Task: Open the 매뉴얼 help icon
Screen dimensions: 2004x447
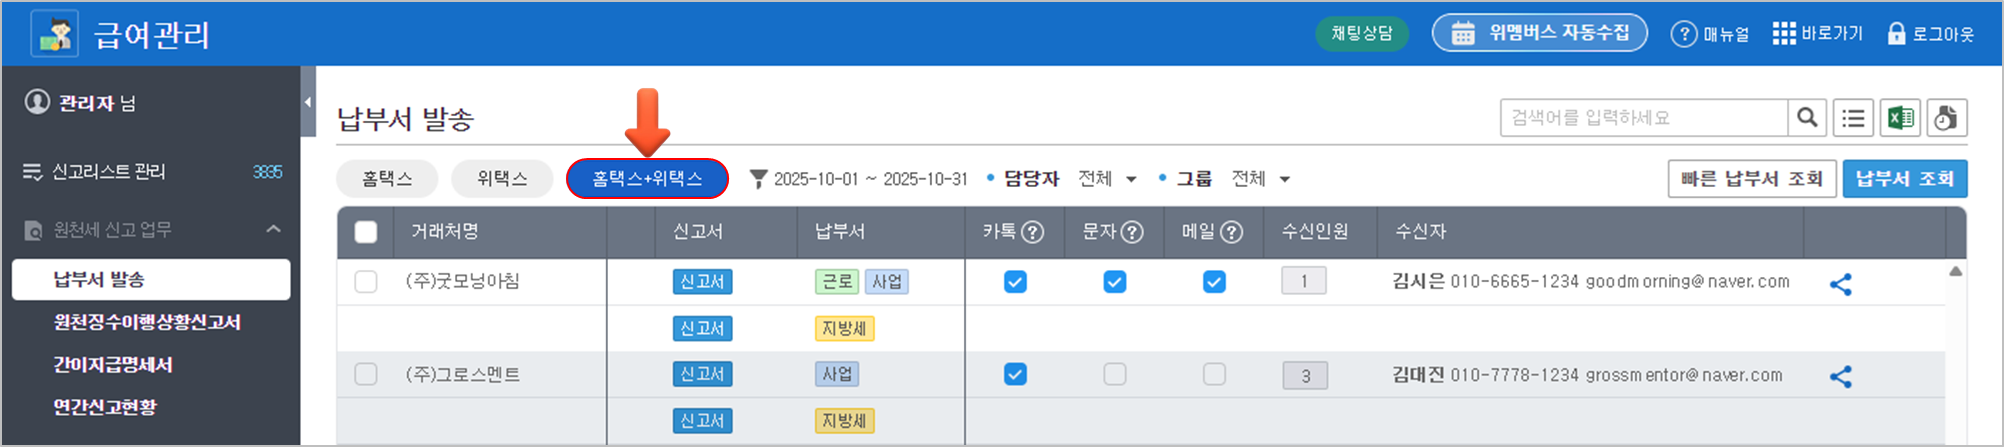Action: (x=1684, y=34)
